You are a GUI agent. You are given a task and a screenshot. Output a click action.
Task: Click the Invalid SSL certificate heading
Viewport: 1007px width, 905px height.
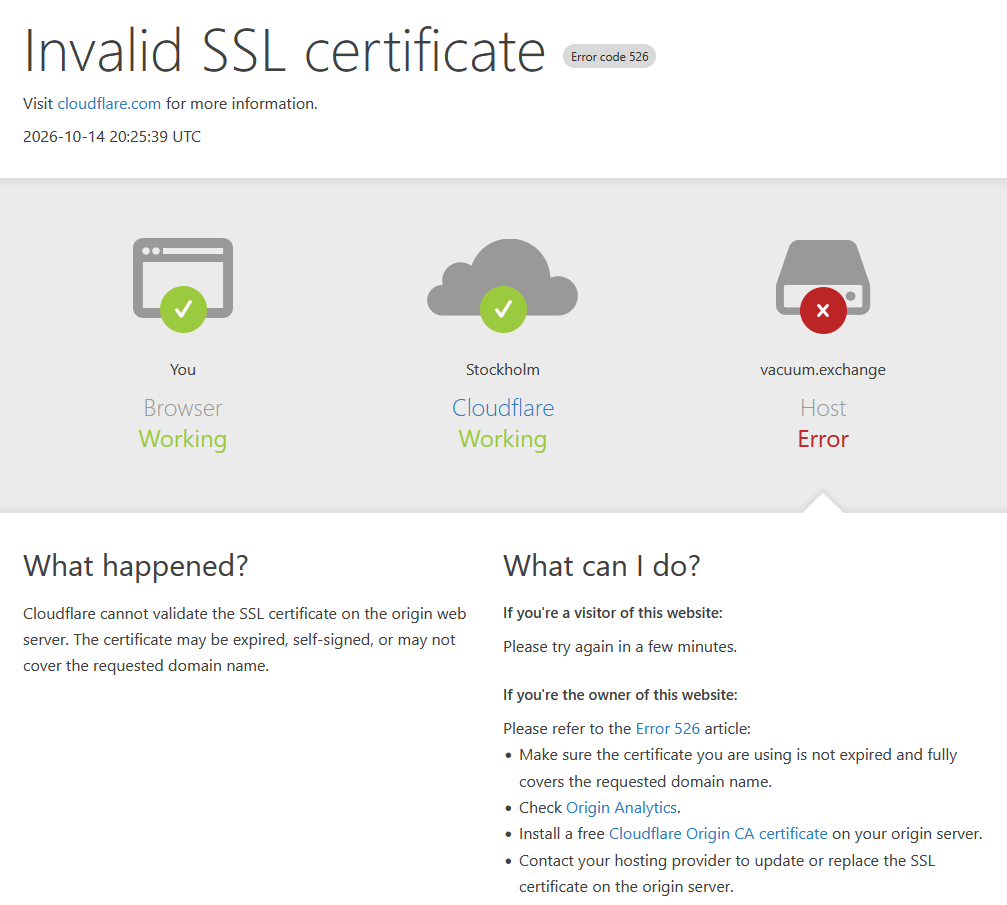click(x=284, y=51)
